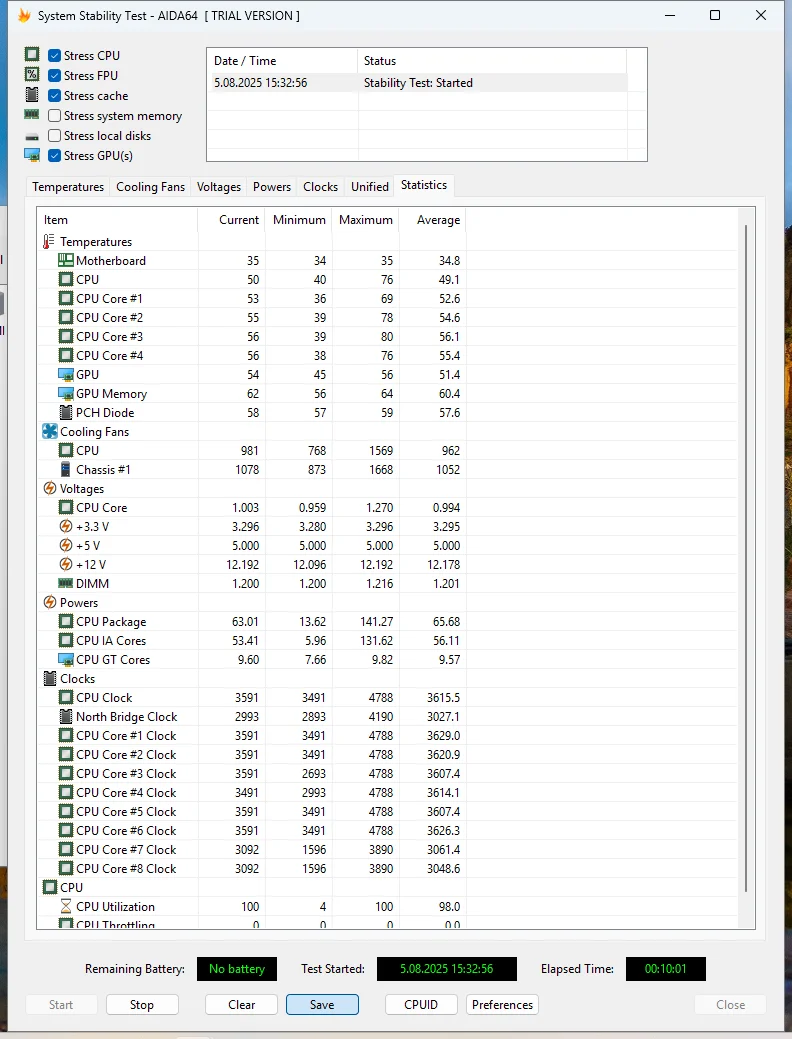Enable the Stress system memory checkbox
This screenshot has width=792, height=1039.
55,115
